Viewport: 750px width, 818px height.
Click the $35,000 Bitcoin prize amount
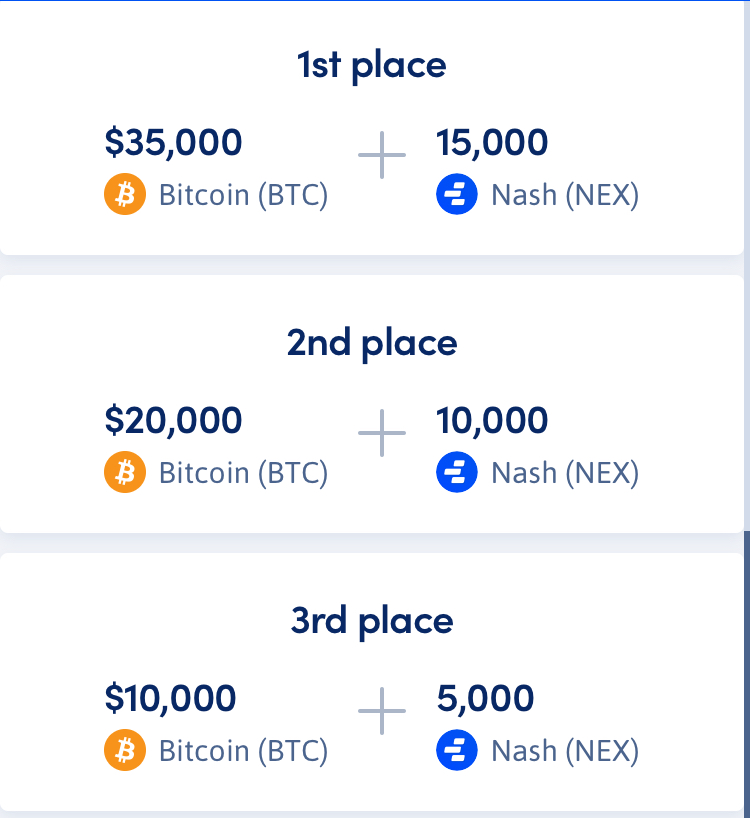(173, 142)
